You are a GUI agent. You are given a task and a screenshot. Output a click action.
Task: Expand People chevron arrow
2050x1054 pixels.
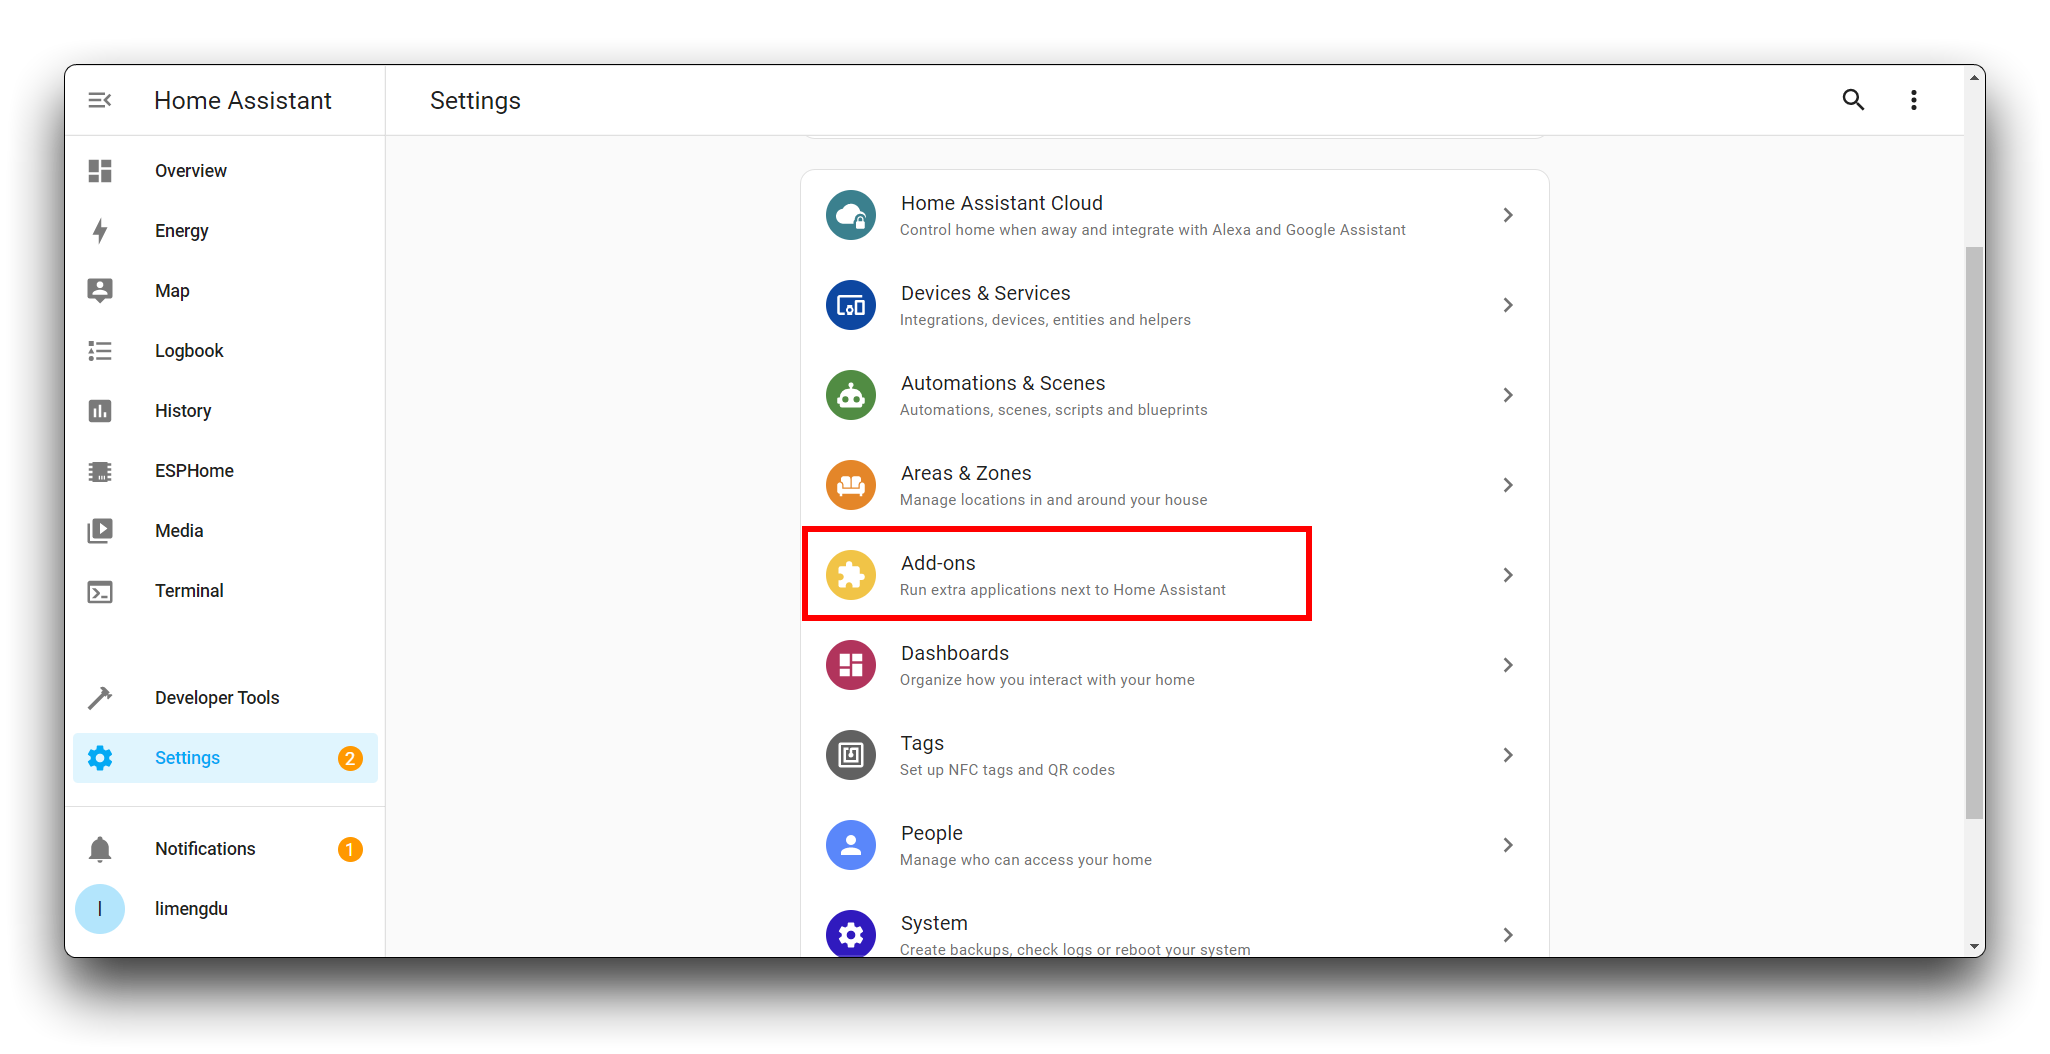coord(1508,845)
